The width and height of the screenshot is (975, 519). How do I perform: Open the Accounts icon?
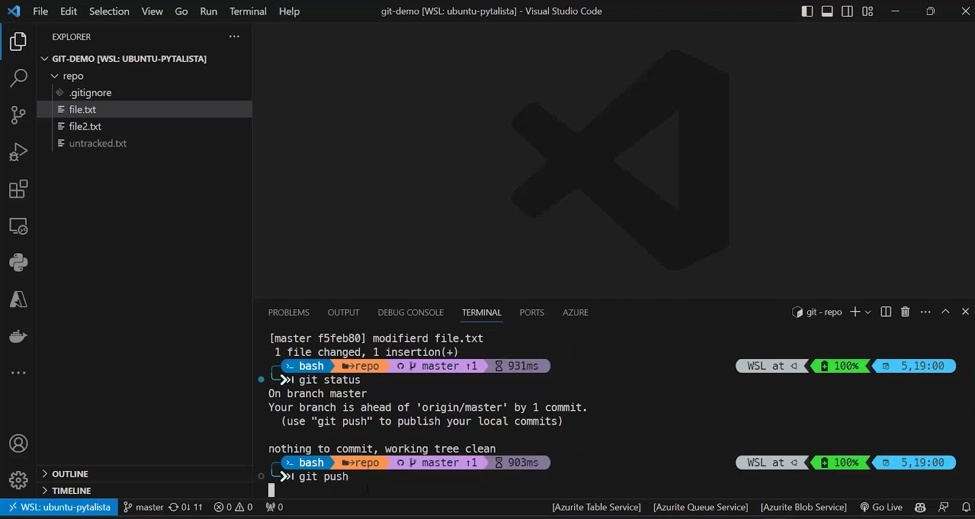click(x=18, y=443)
